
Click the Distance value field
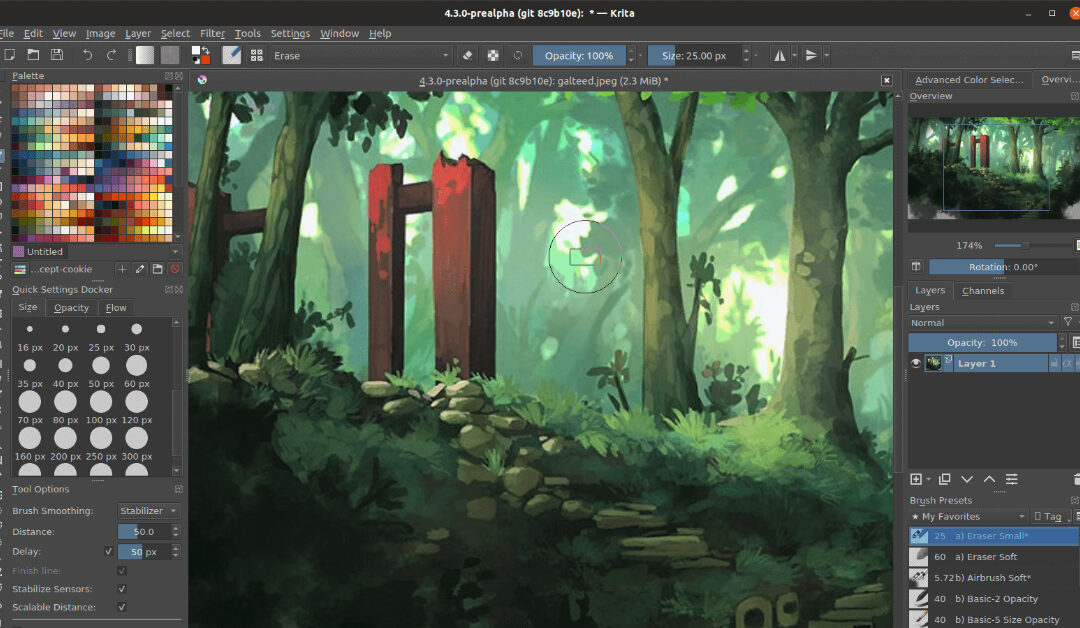pyautogui.click(x=144, y=532)
